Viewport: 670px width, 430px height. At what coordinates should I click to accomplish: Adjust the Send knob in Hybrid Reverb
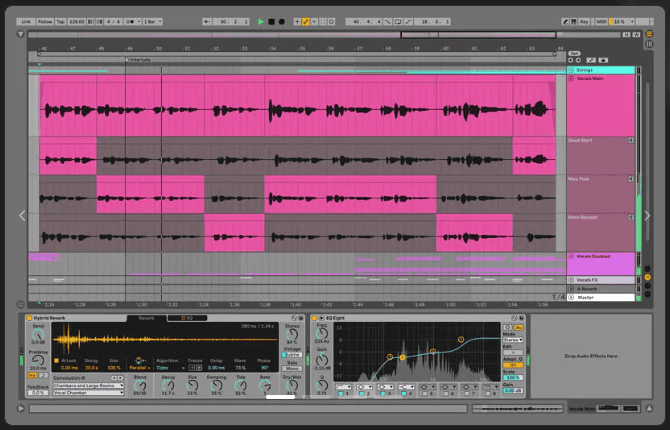click(38, 335)
